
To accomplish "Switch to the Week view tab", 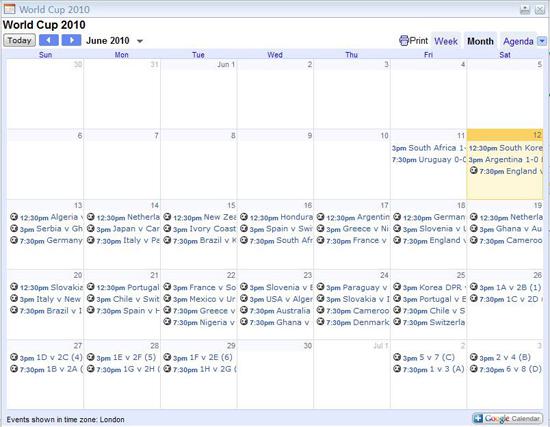I will (446, 41).
